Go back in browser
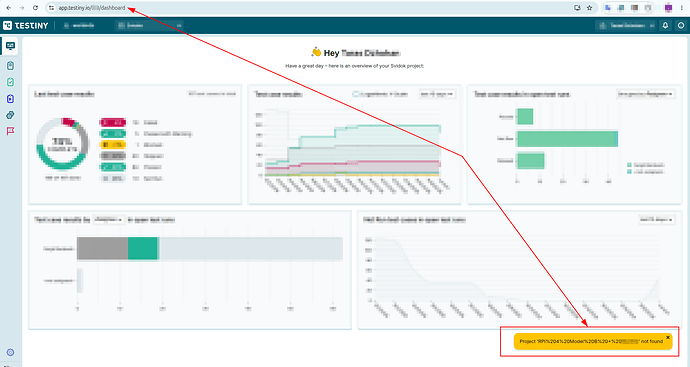The height and width of the screenshot is (367, 690). pyautogui.click(x=8, y=7)
